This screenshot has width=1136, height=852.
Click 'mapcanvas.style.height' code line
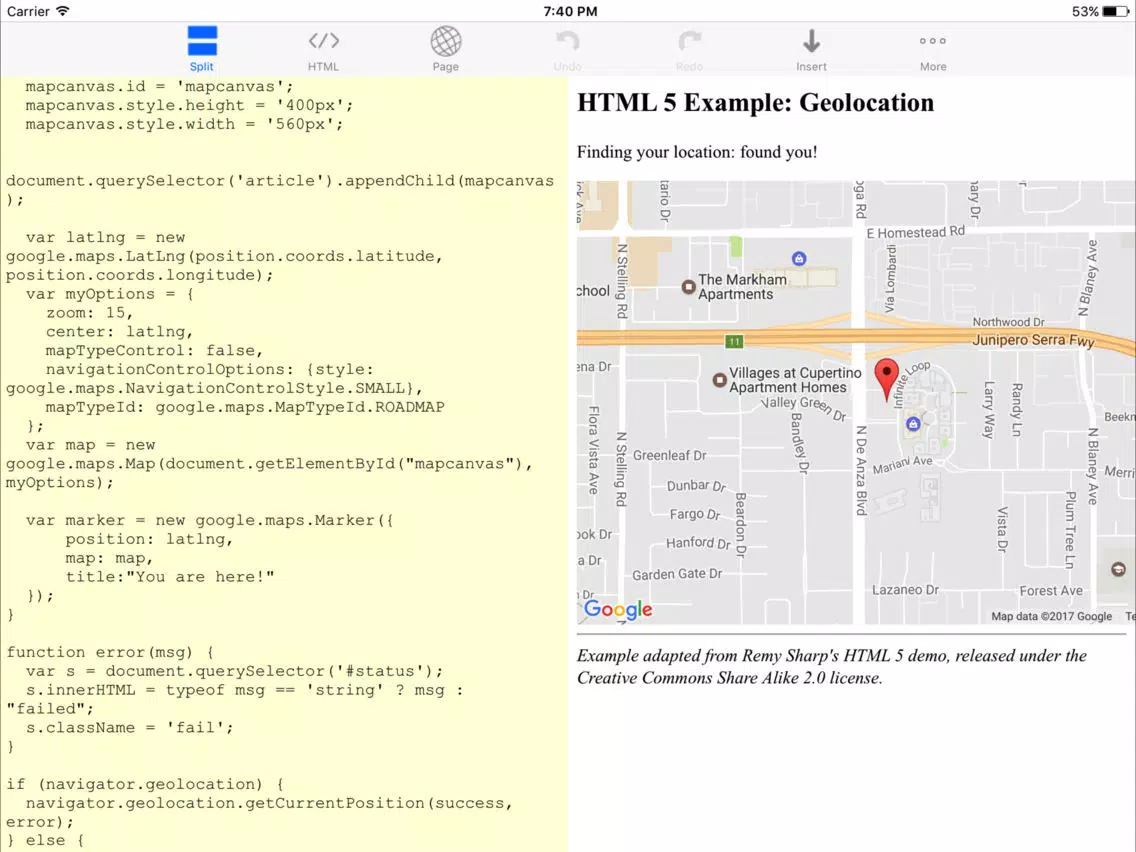point(189,105)
